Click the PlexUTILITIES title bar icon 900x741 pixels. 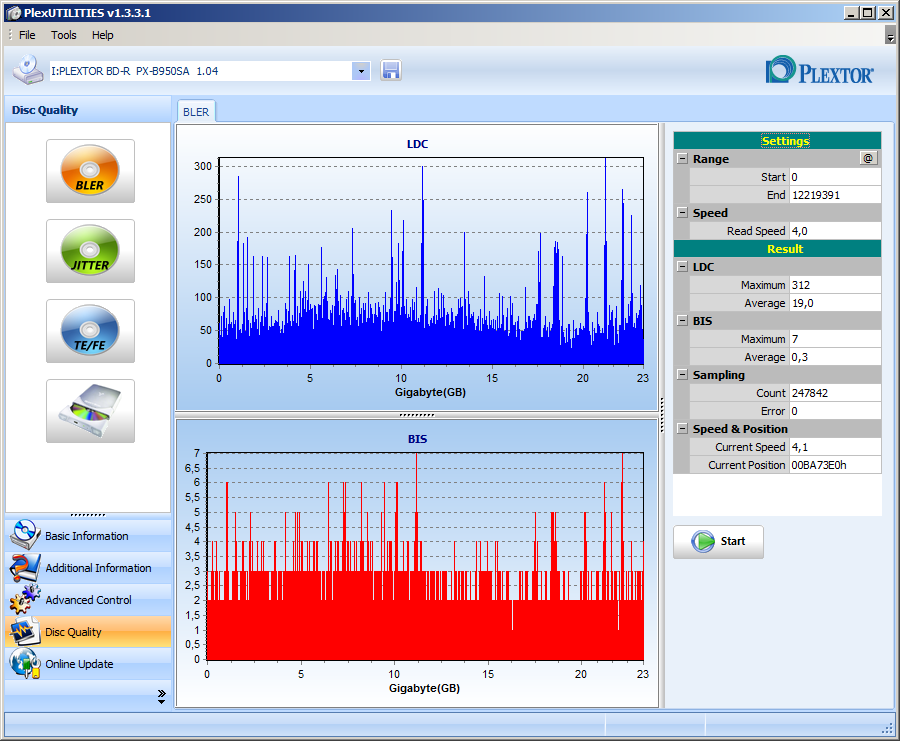[14, 13]
